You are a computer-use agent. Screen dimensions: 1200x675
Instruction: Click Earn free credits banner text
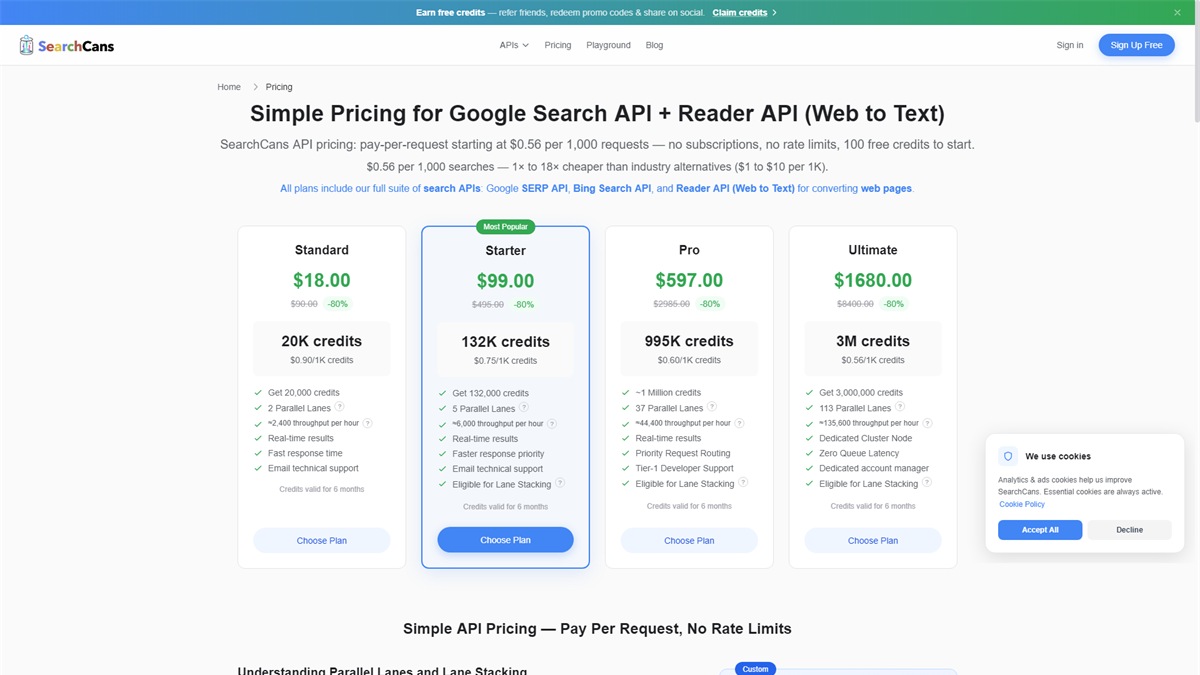[450, 13]
